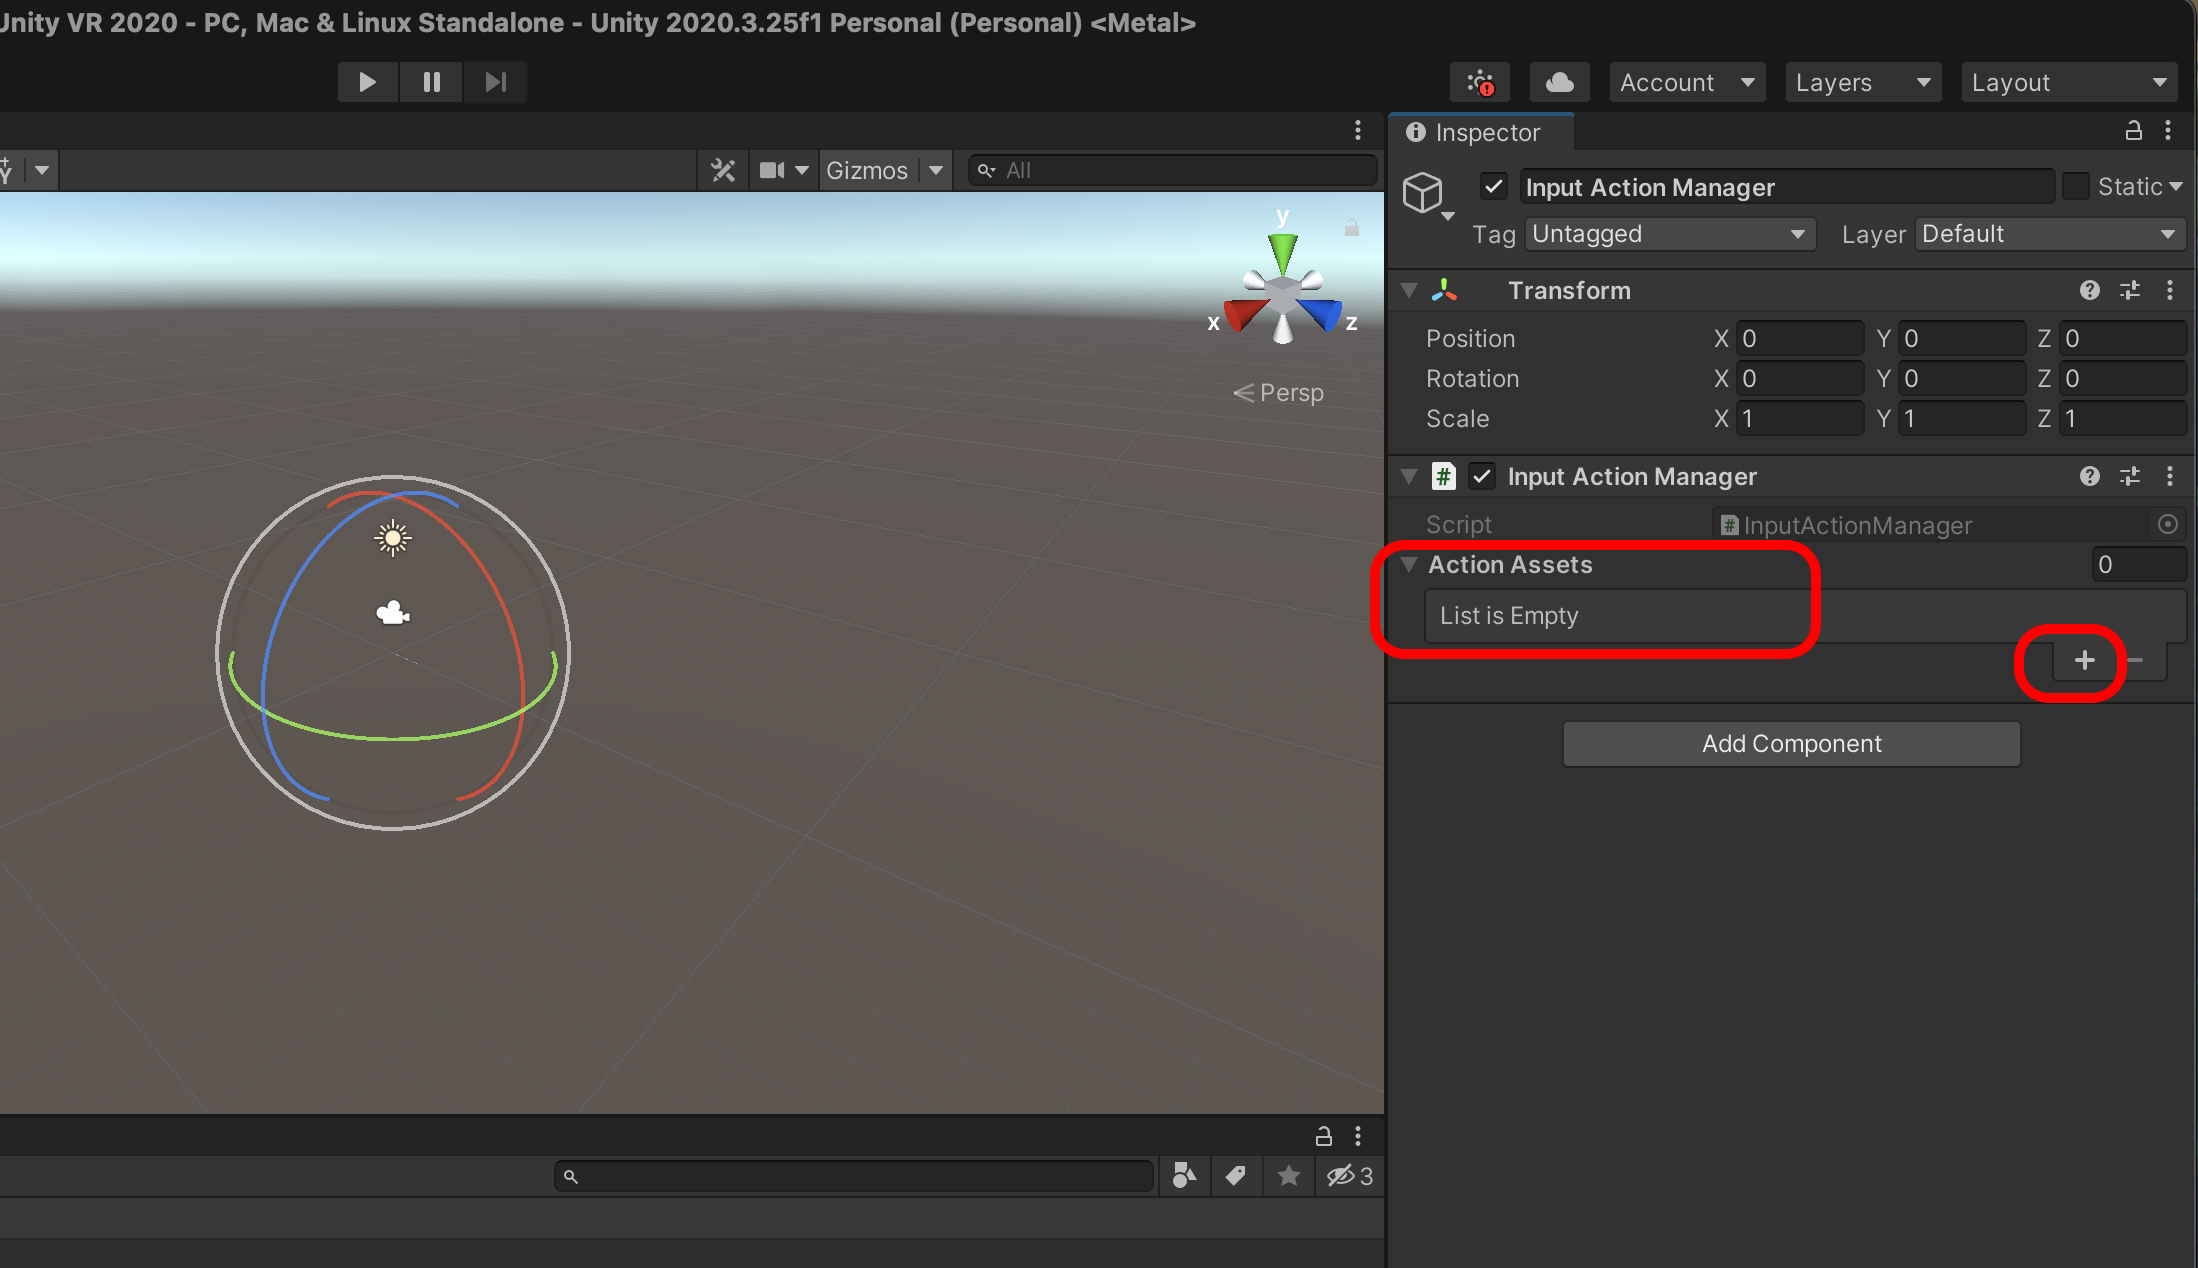Click the plus button to add Action Asset
2198x1268 pixels.
2084,660
